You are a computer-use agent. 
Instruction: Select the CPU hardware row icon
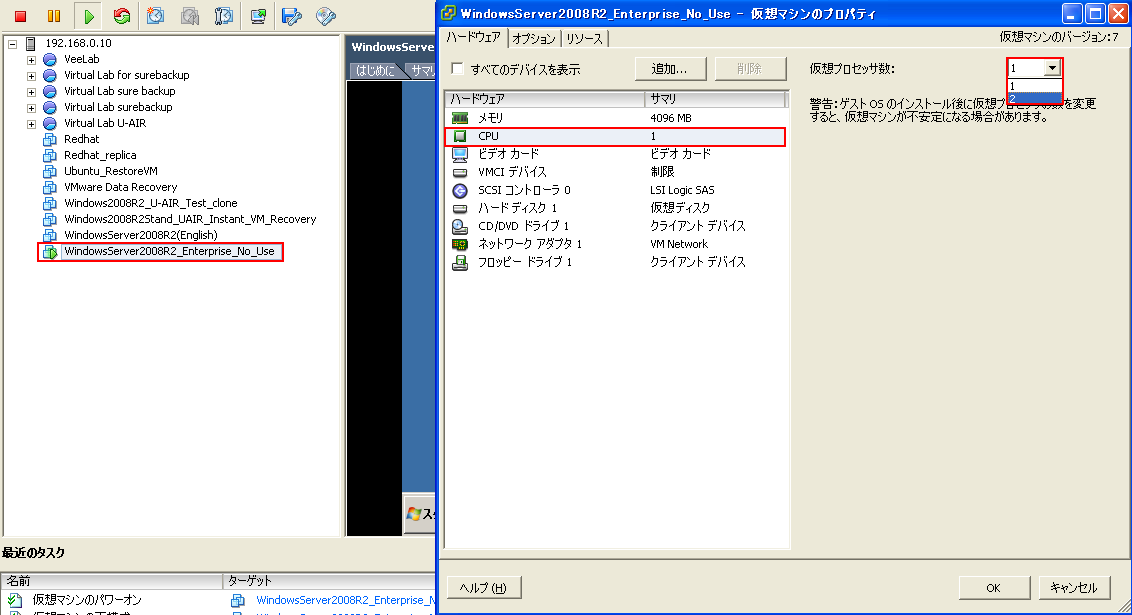(460, 136)
